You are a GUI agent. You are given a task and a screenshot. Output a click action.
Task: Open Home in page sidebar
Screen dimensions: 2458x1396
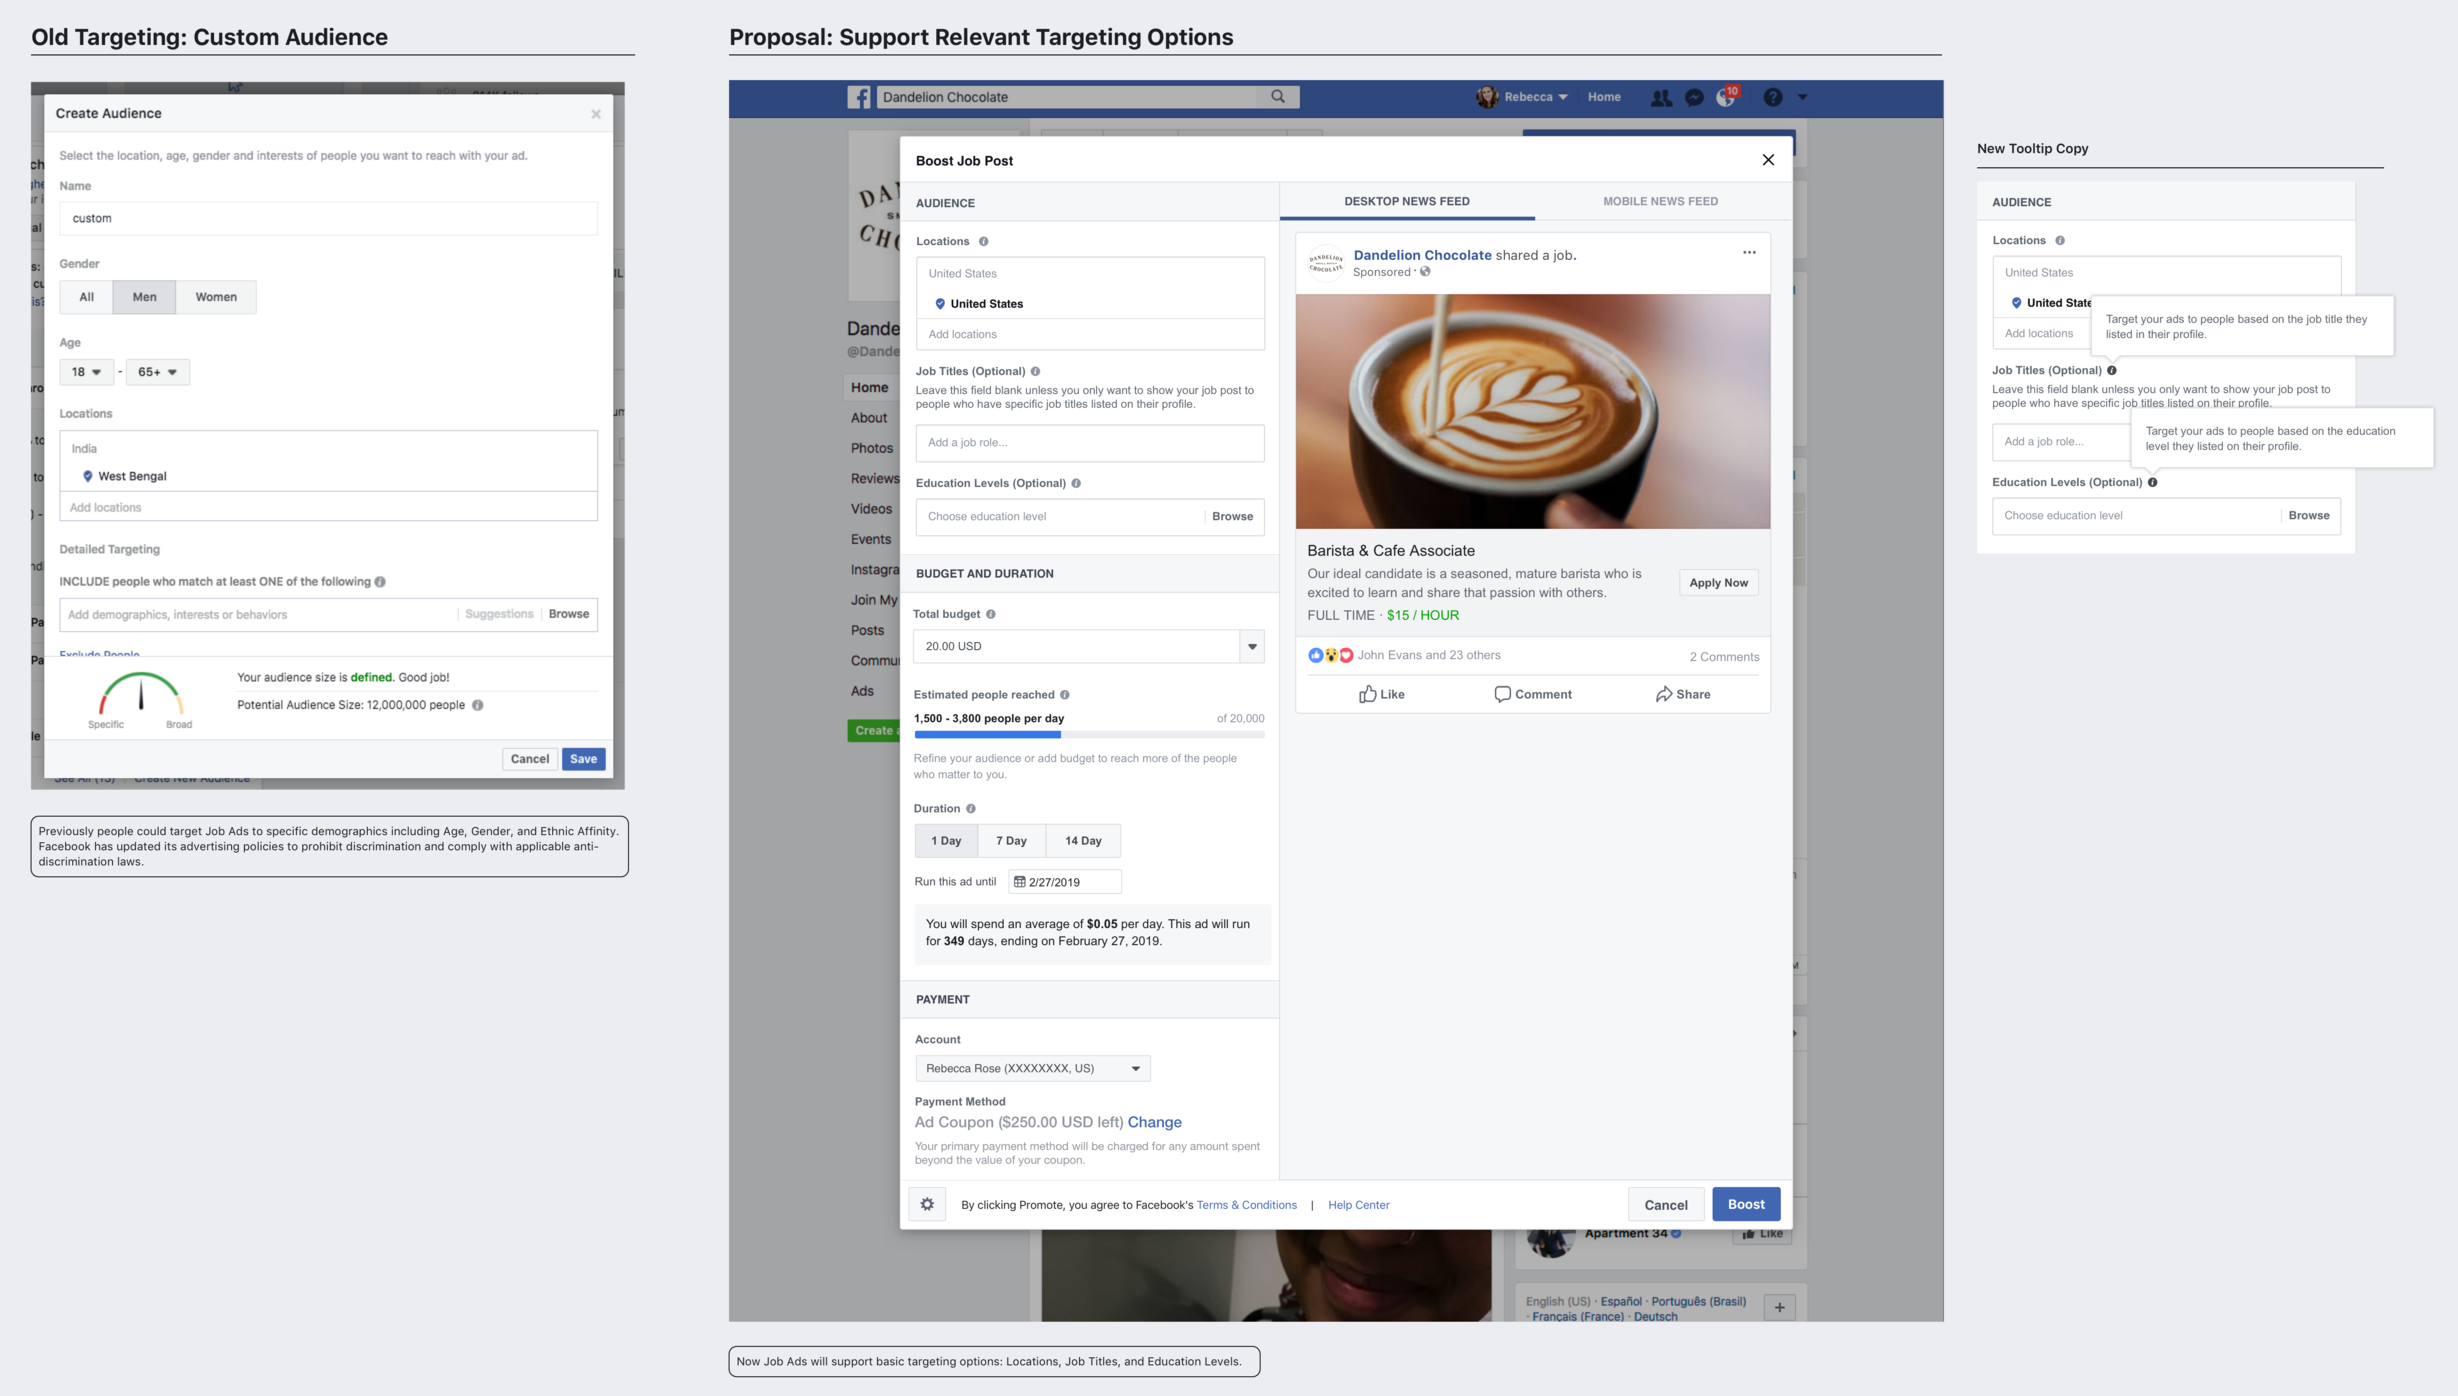(869, 388)
